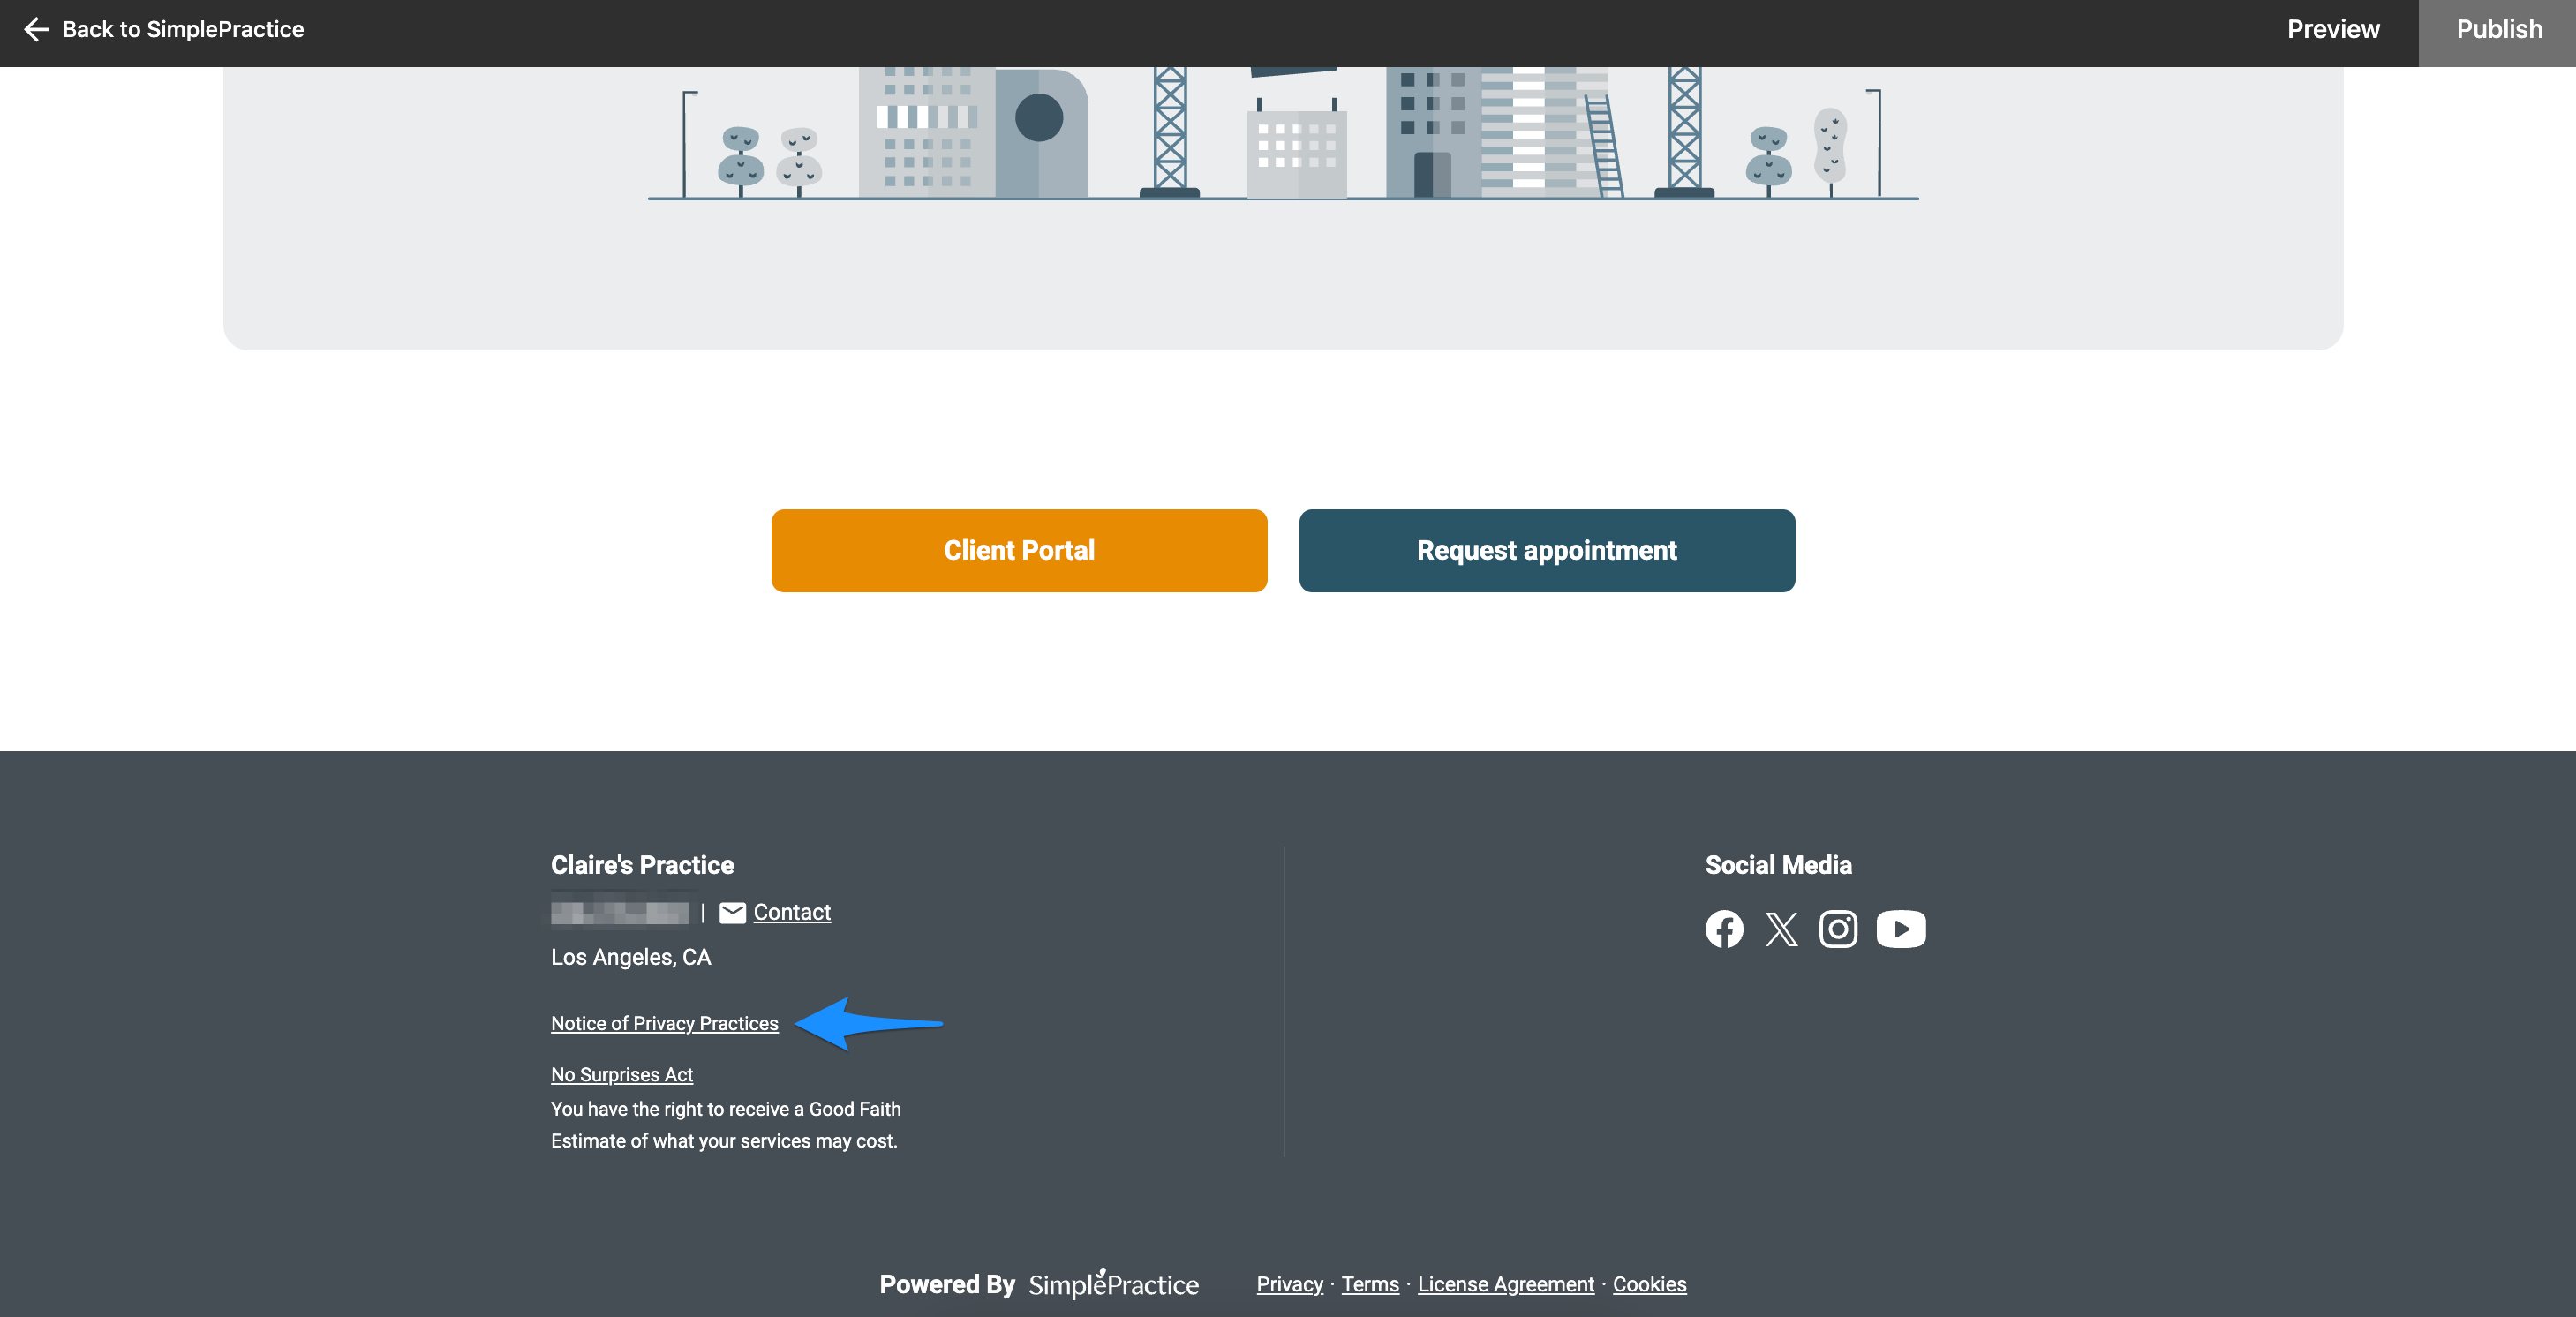Open the Contact link

point(792,912)
